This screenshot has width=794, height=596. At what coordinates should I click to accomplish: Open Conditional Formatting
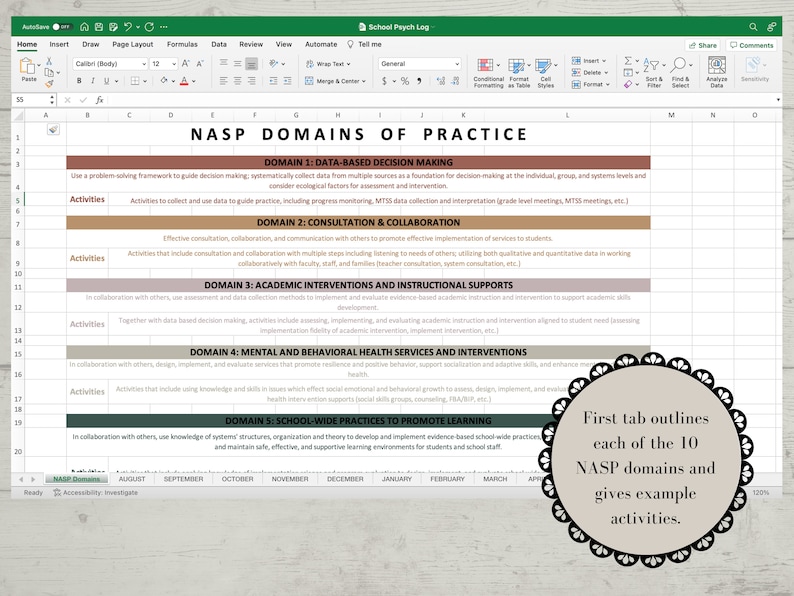coord(489,73)
